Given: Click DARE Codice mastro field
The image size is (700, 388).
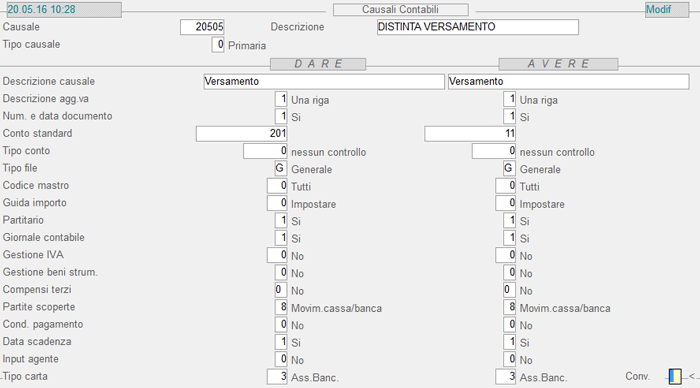Looking at the screenshot, I should pos(277,186).
